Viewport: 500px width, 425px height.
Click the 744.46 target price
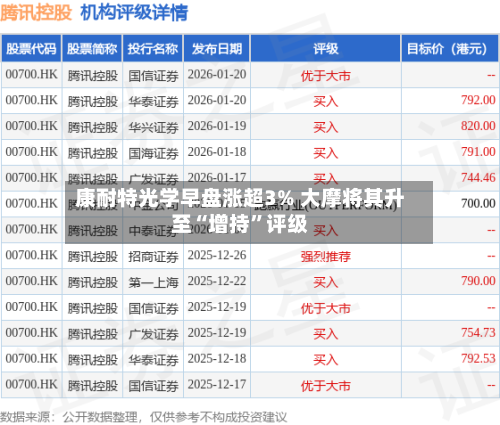pyautogui.click(x=478, y=178)
